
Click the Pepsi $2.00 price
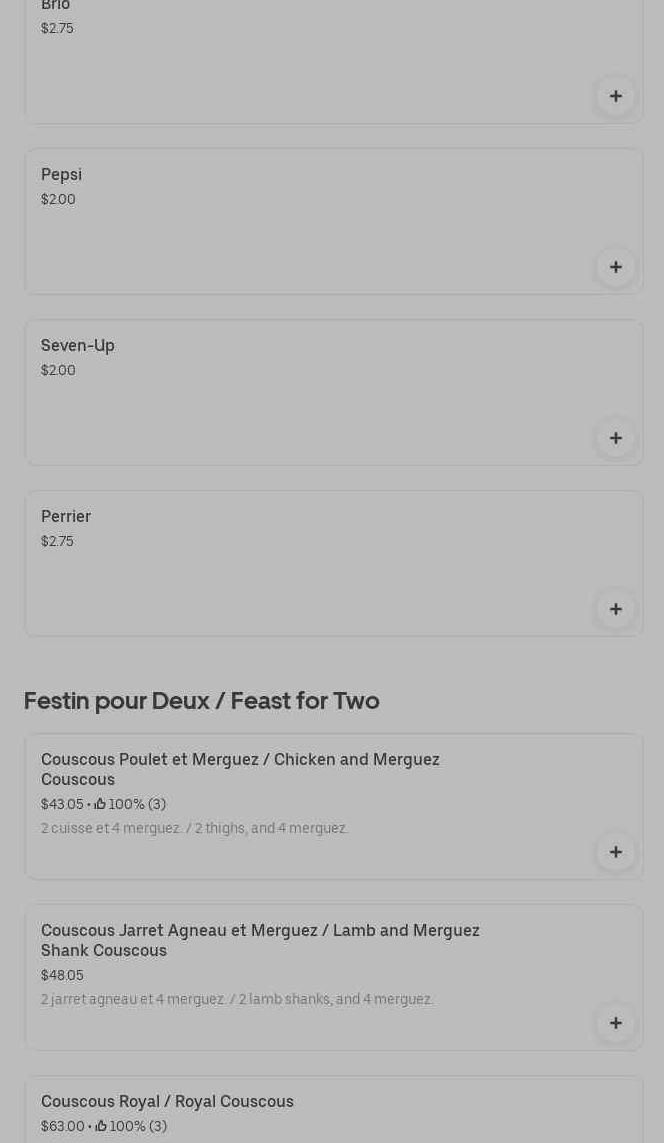pyautogui.click(x=58, y=200)
